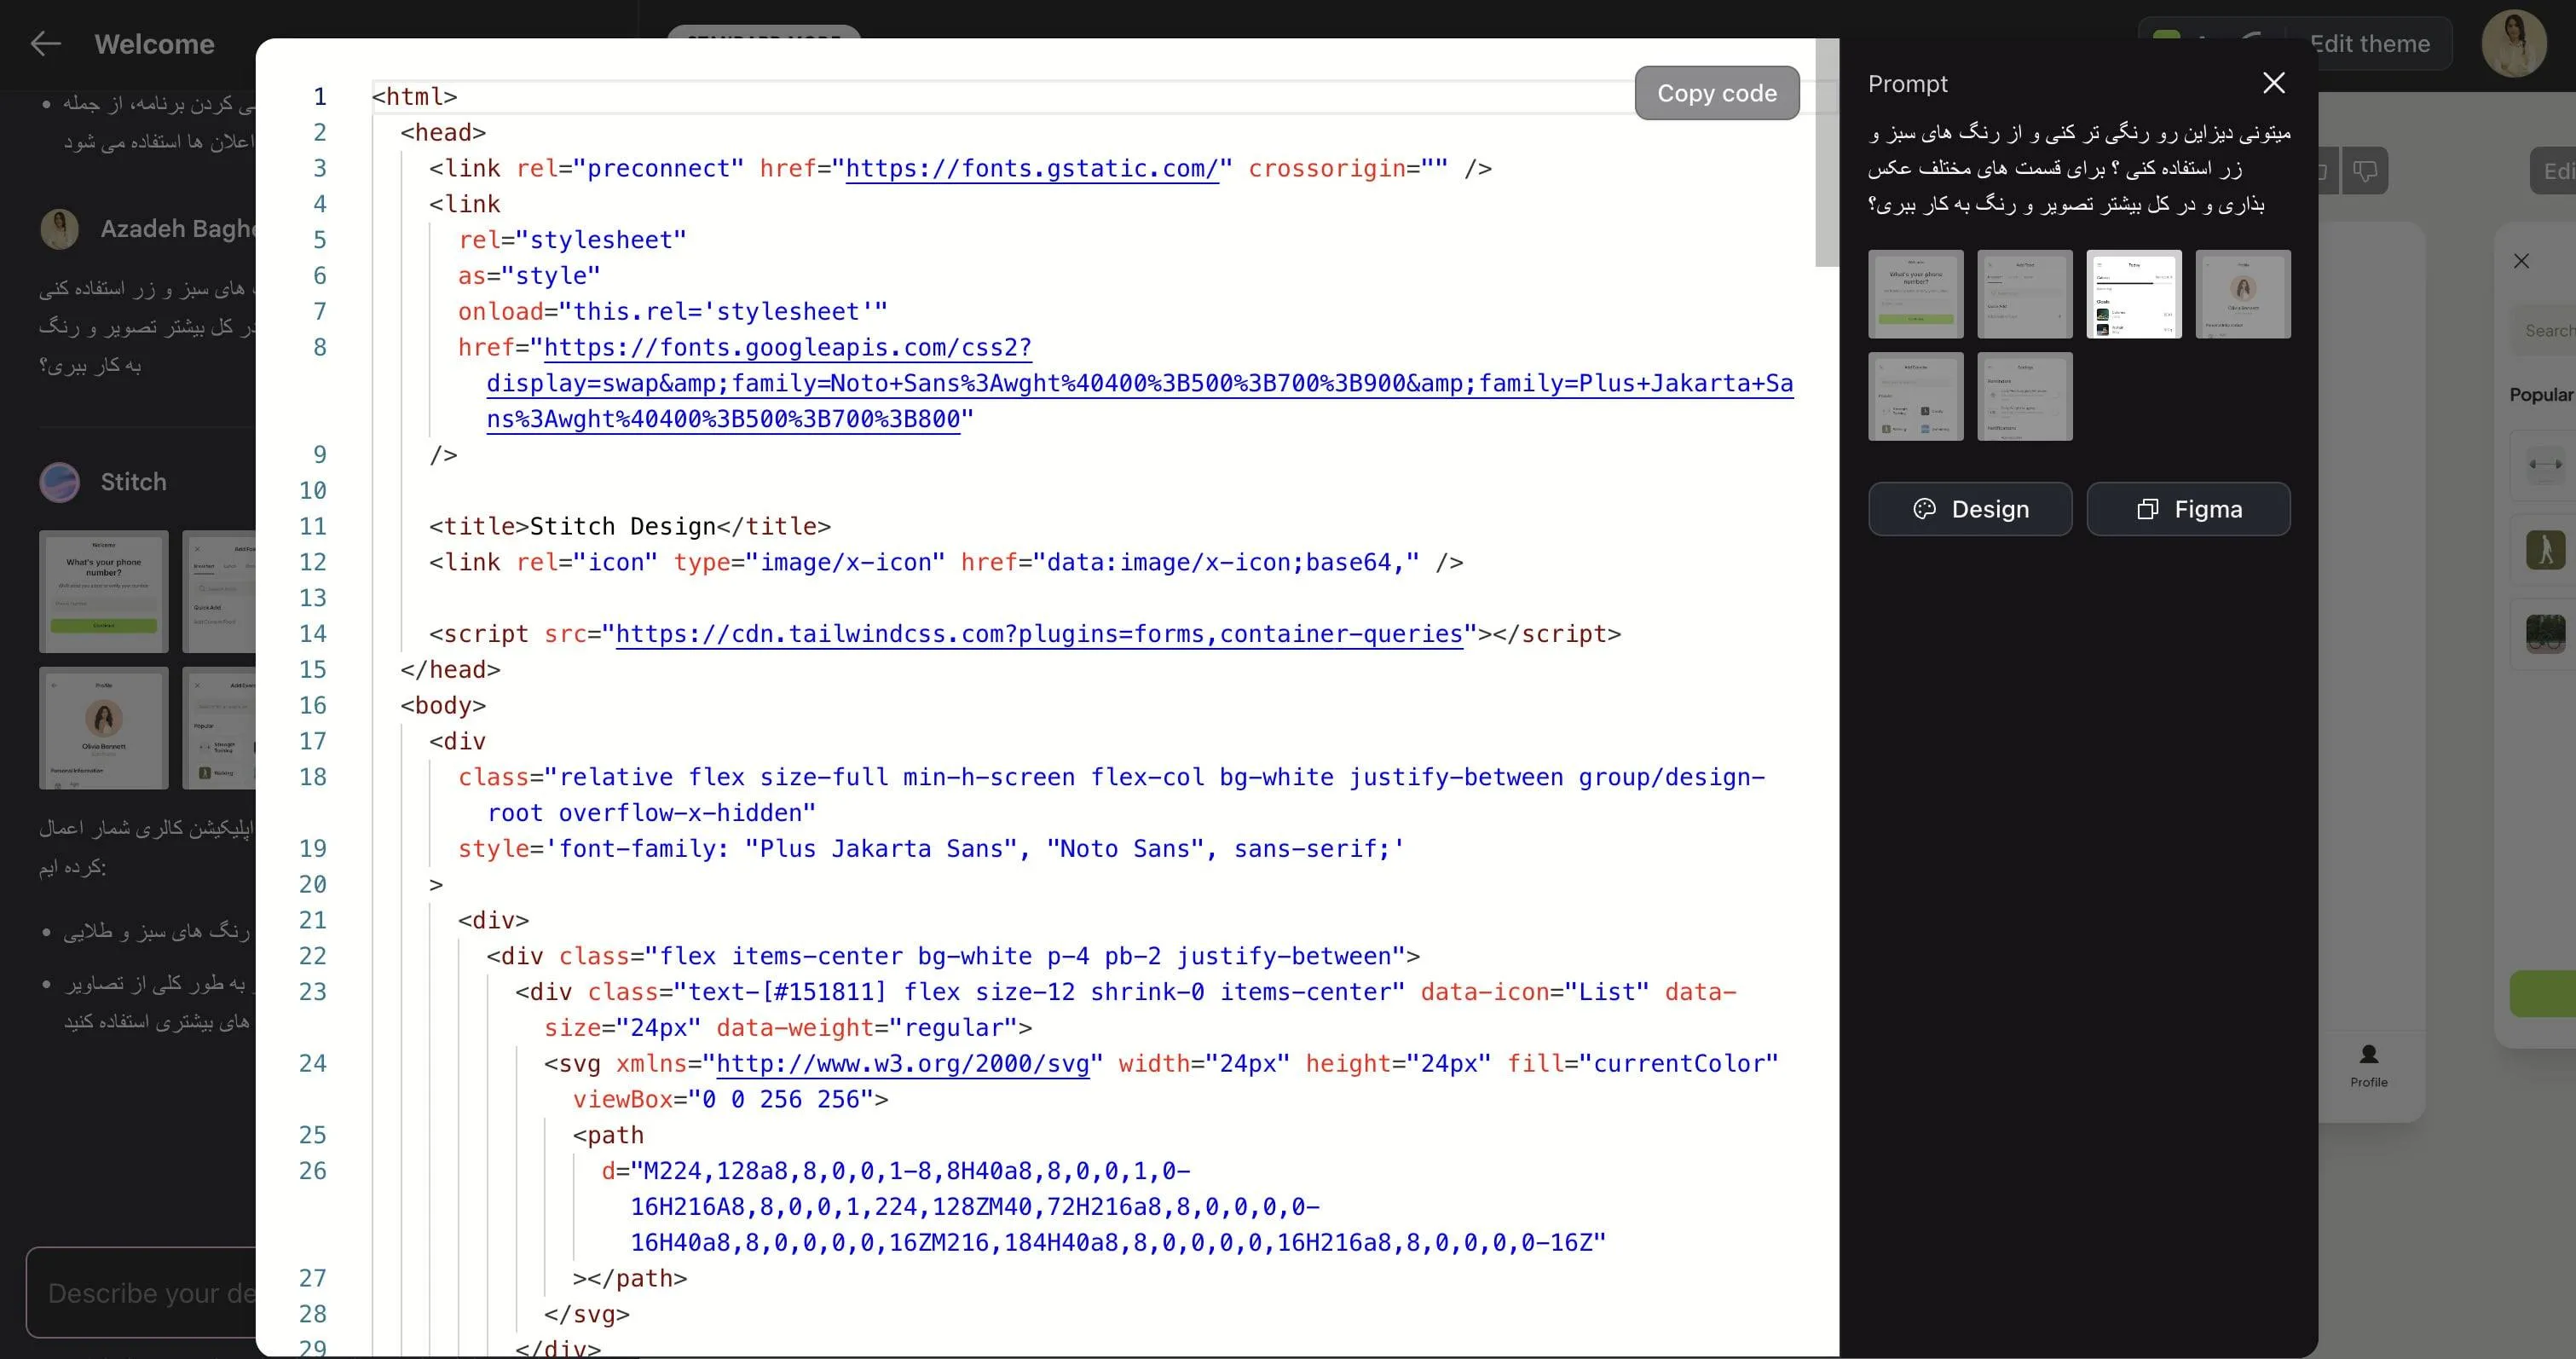Open the user profile avatar at top right
This screenshot has height=1359, width=2576.
click(x=2513, y=44)
